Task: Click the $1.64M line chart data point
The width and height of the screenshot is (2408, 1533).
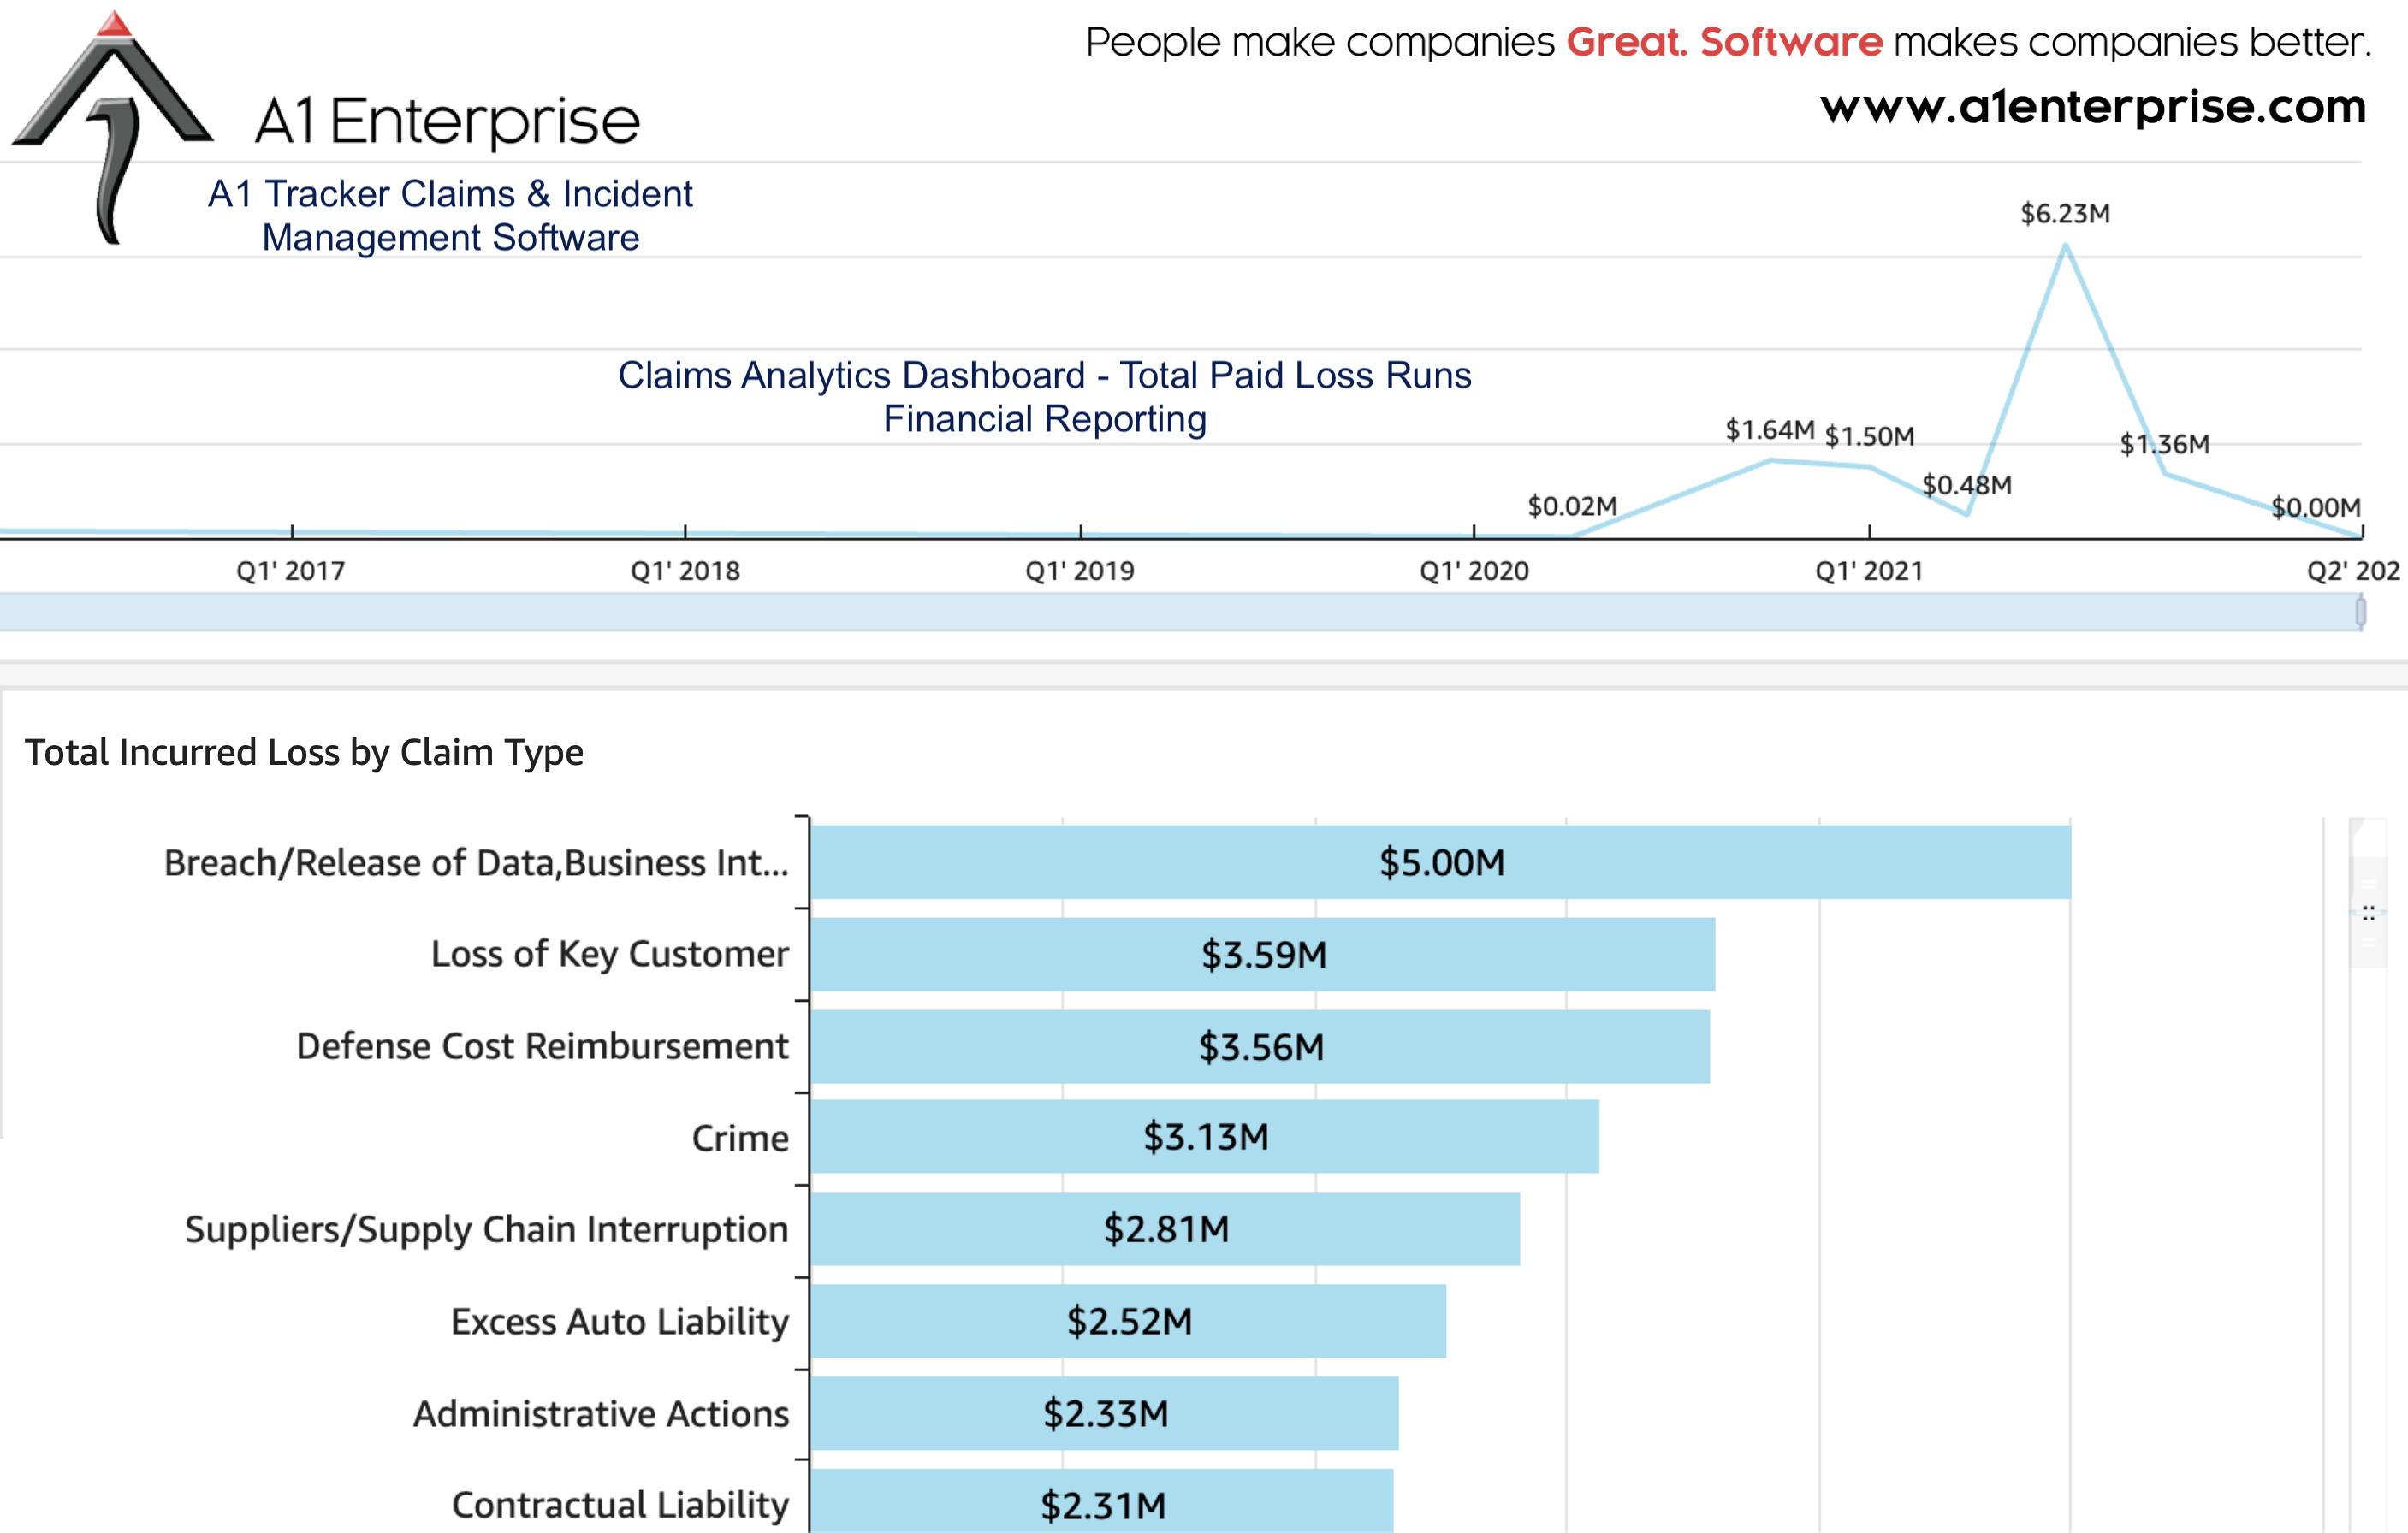Action: point(1770,460)
